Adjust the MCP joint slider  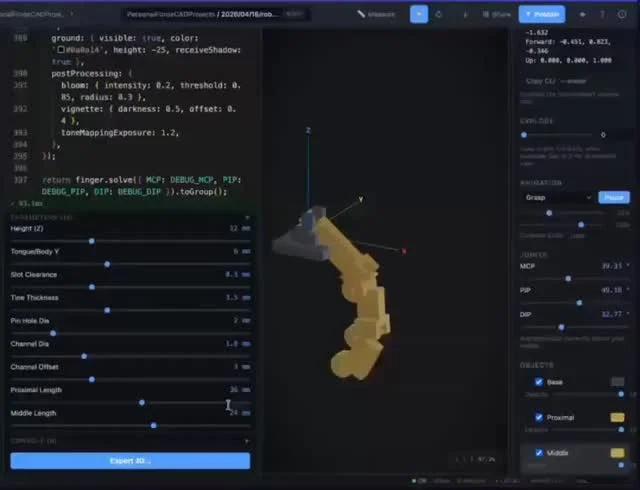click(x=575, y=278)
